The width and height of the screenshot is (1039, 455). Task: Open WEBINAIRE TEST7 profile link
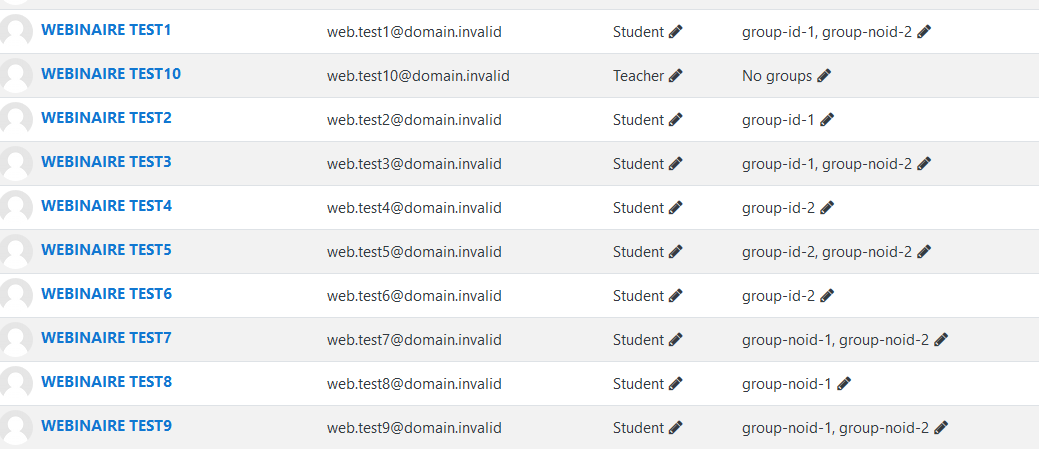pos(106,338)
